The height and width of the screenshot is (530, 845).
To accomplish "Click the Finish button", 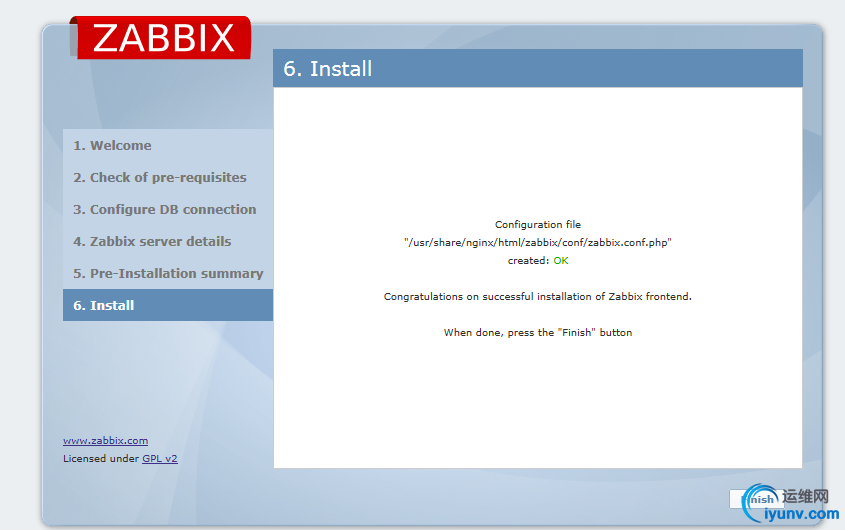I will tap(757, 499).
